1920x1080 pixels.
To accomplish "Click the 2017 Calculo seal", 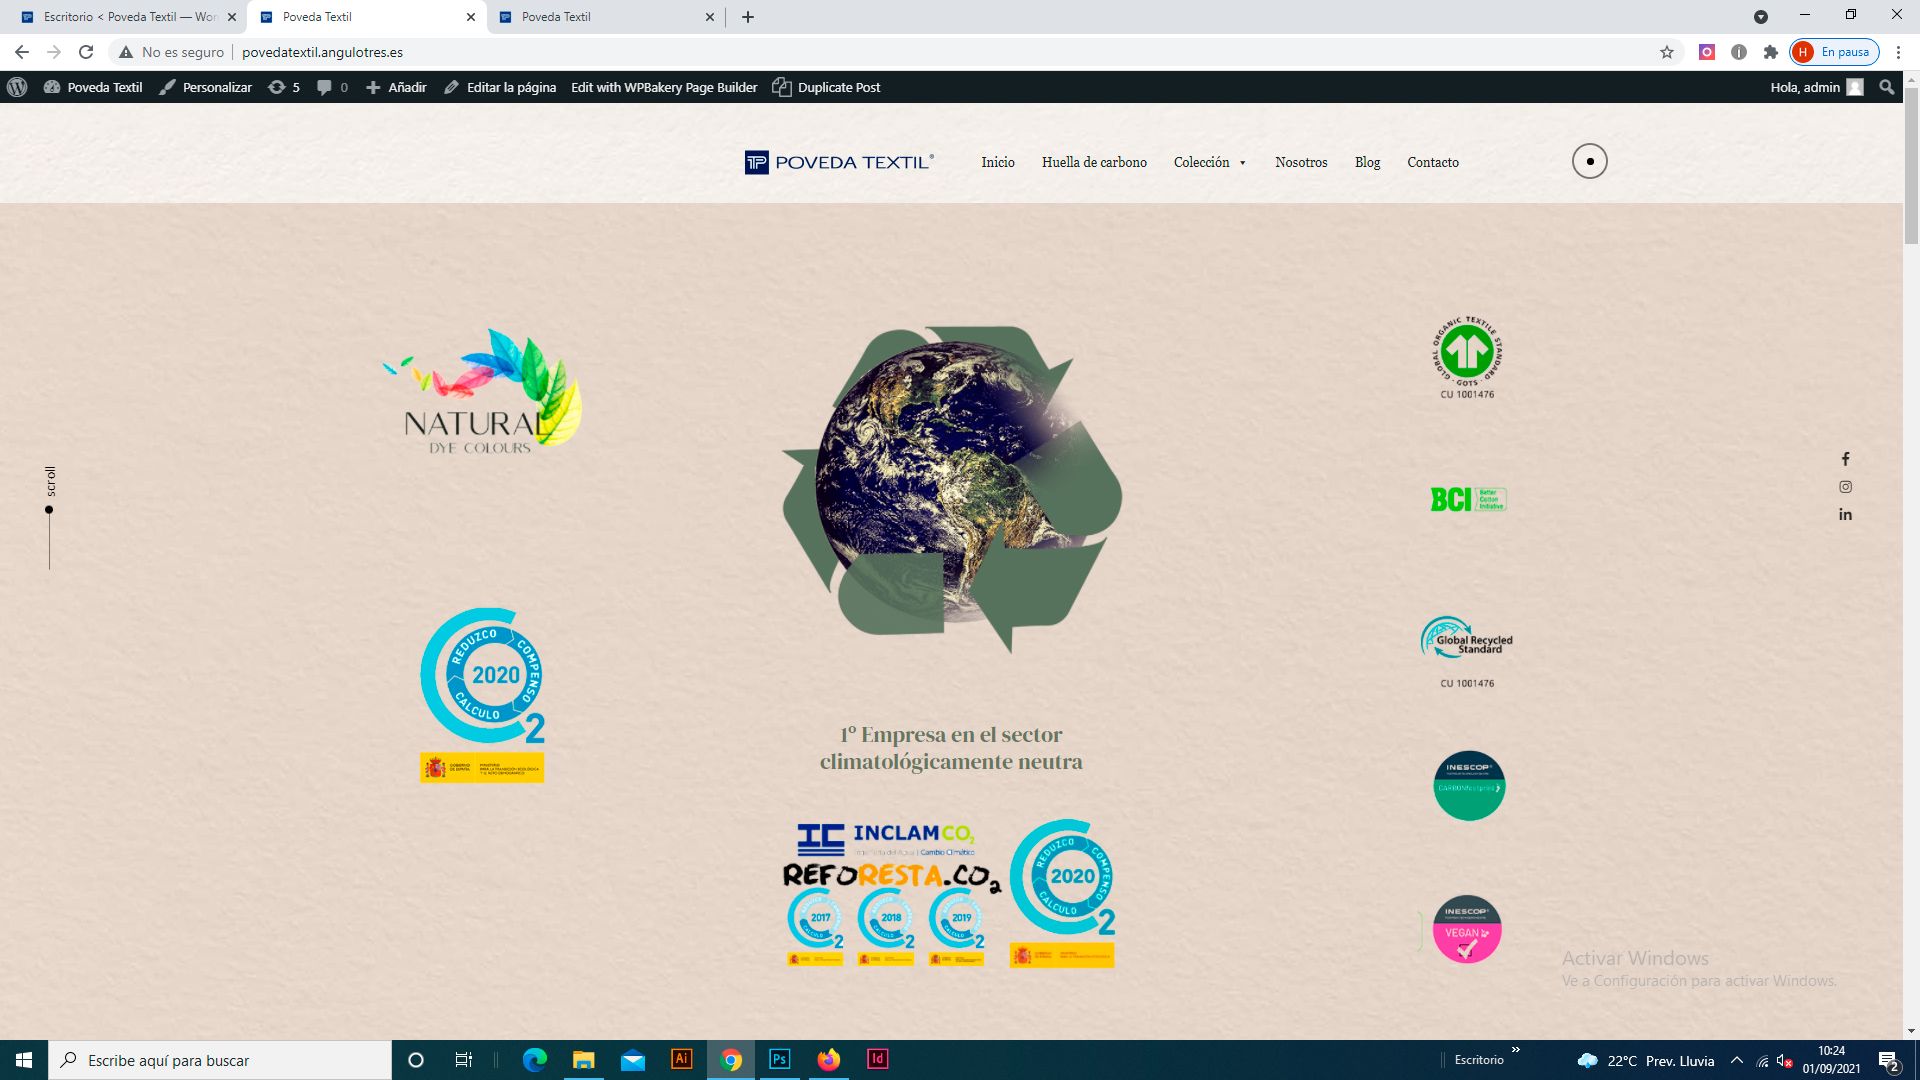I will coord(815,927).
